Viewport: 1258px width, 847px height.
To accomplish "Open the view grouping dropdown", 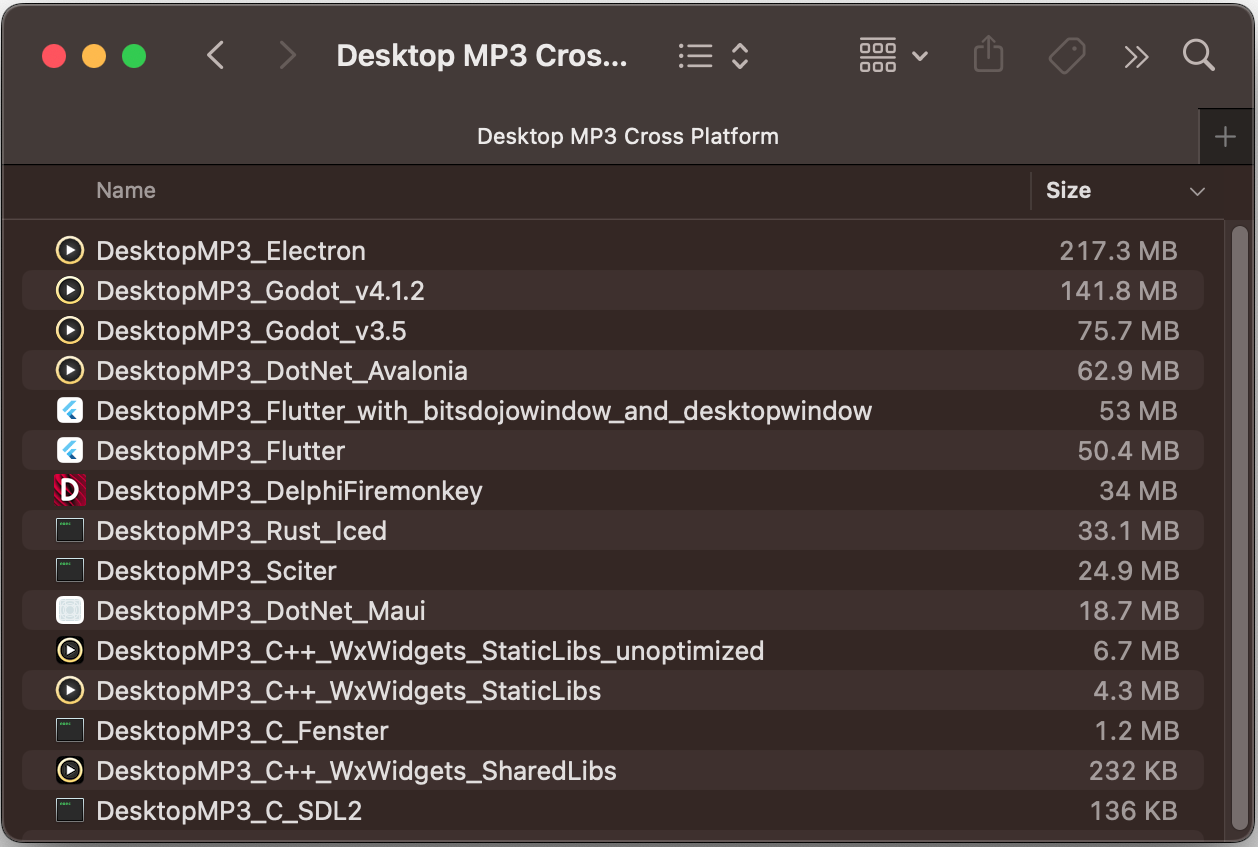I will click(893, 56).
